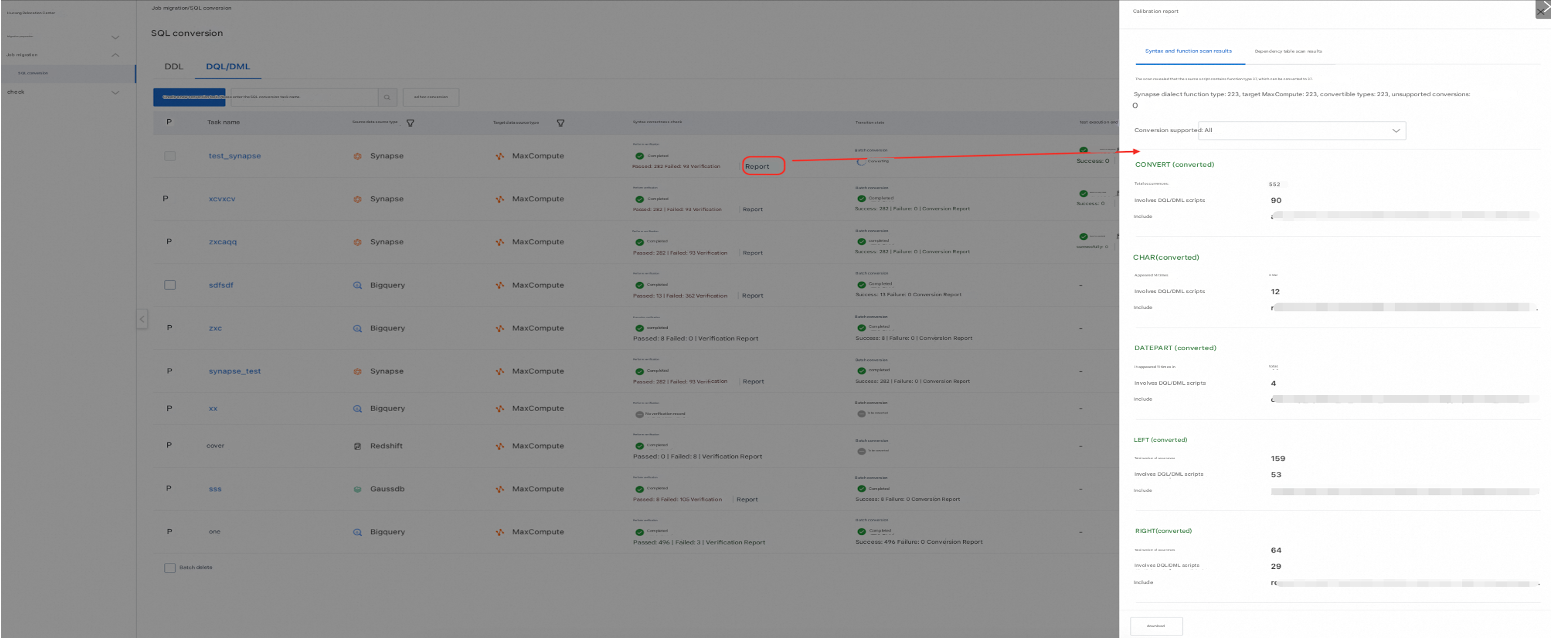The height and width of the screenshot is (638, 1552).
Task: Open the xcvxcv task link
Action: click(222, 199)
